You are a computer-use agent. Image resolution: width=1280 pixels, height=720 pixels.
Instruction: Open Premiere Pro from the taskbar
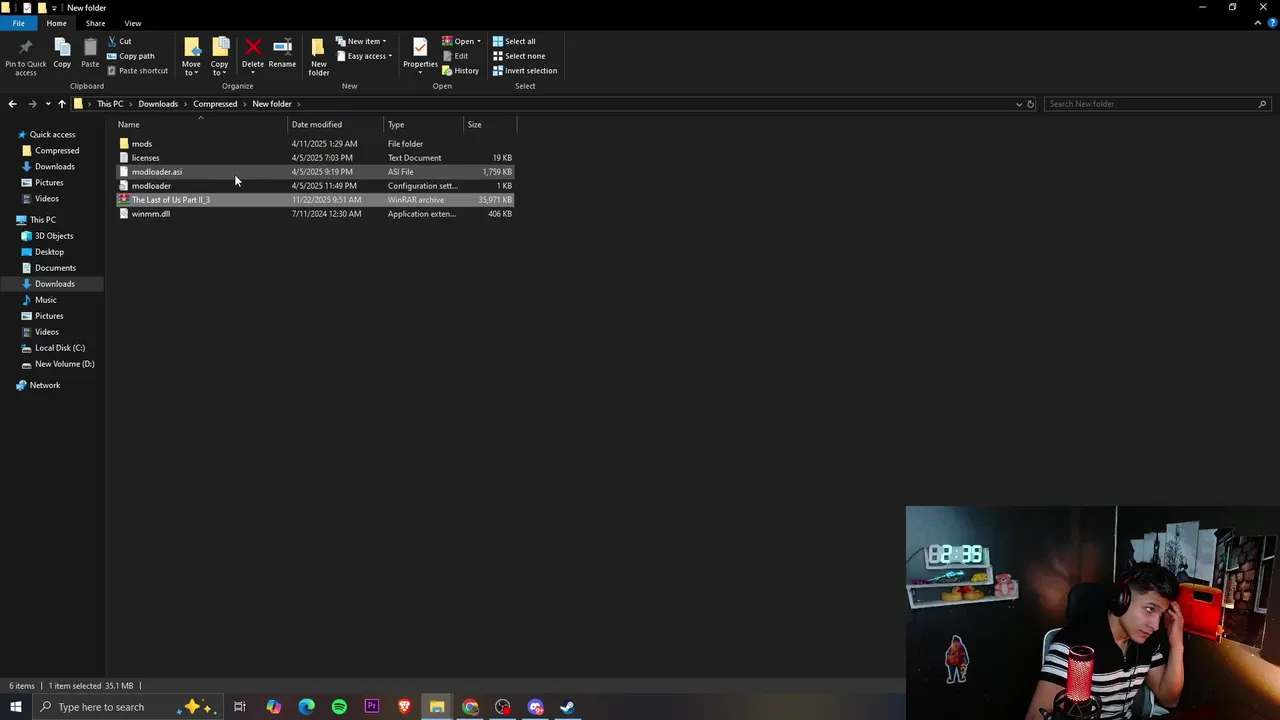click(x=372, y=707)
